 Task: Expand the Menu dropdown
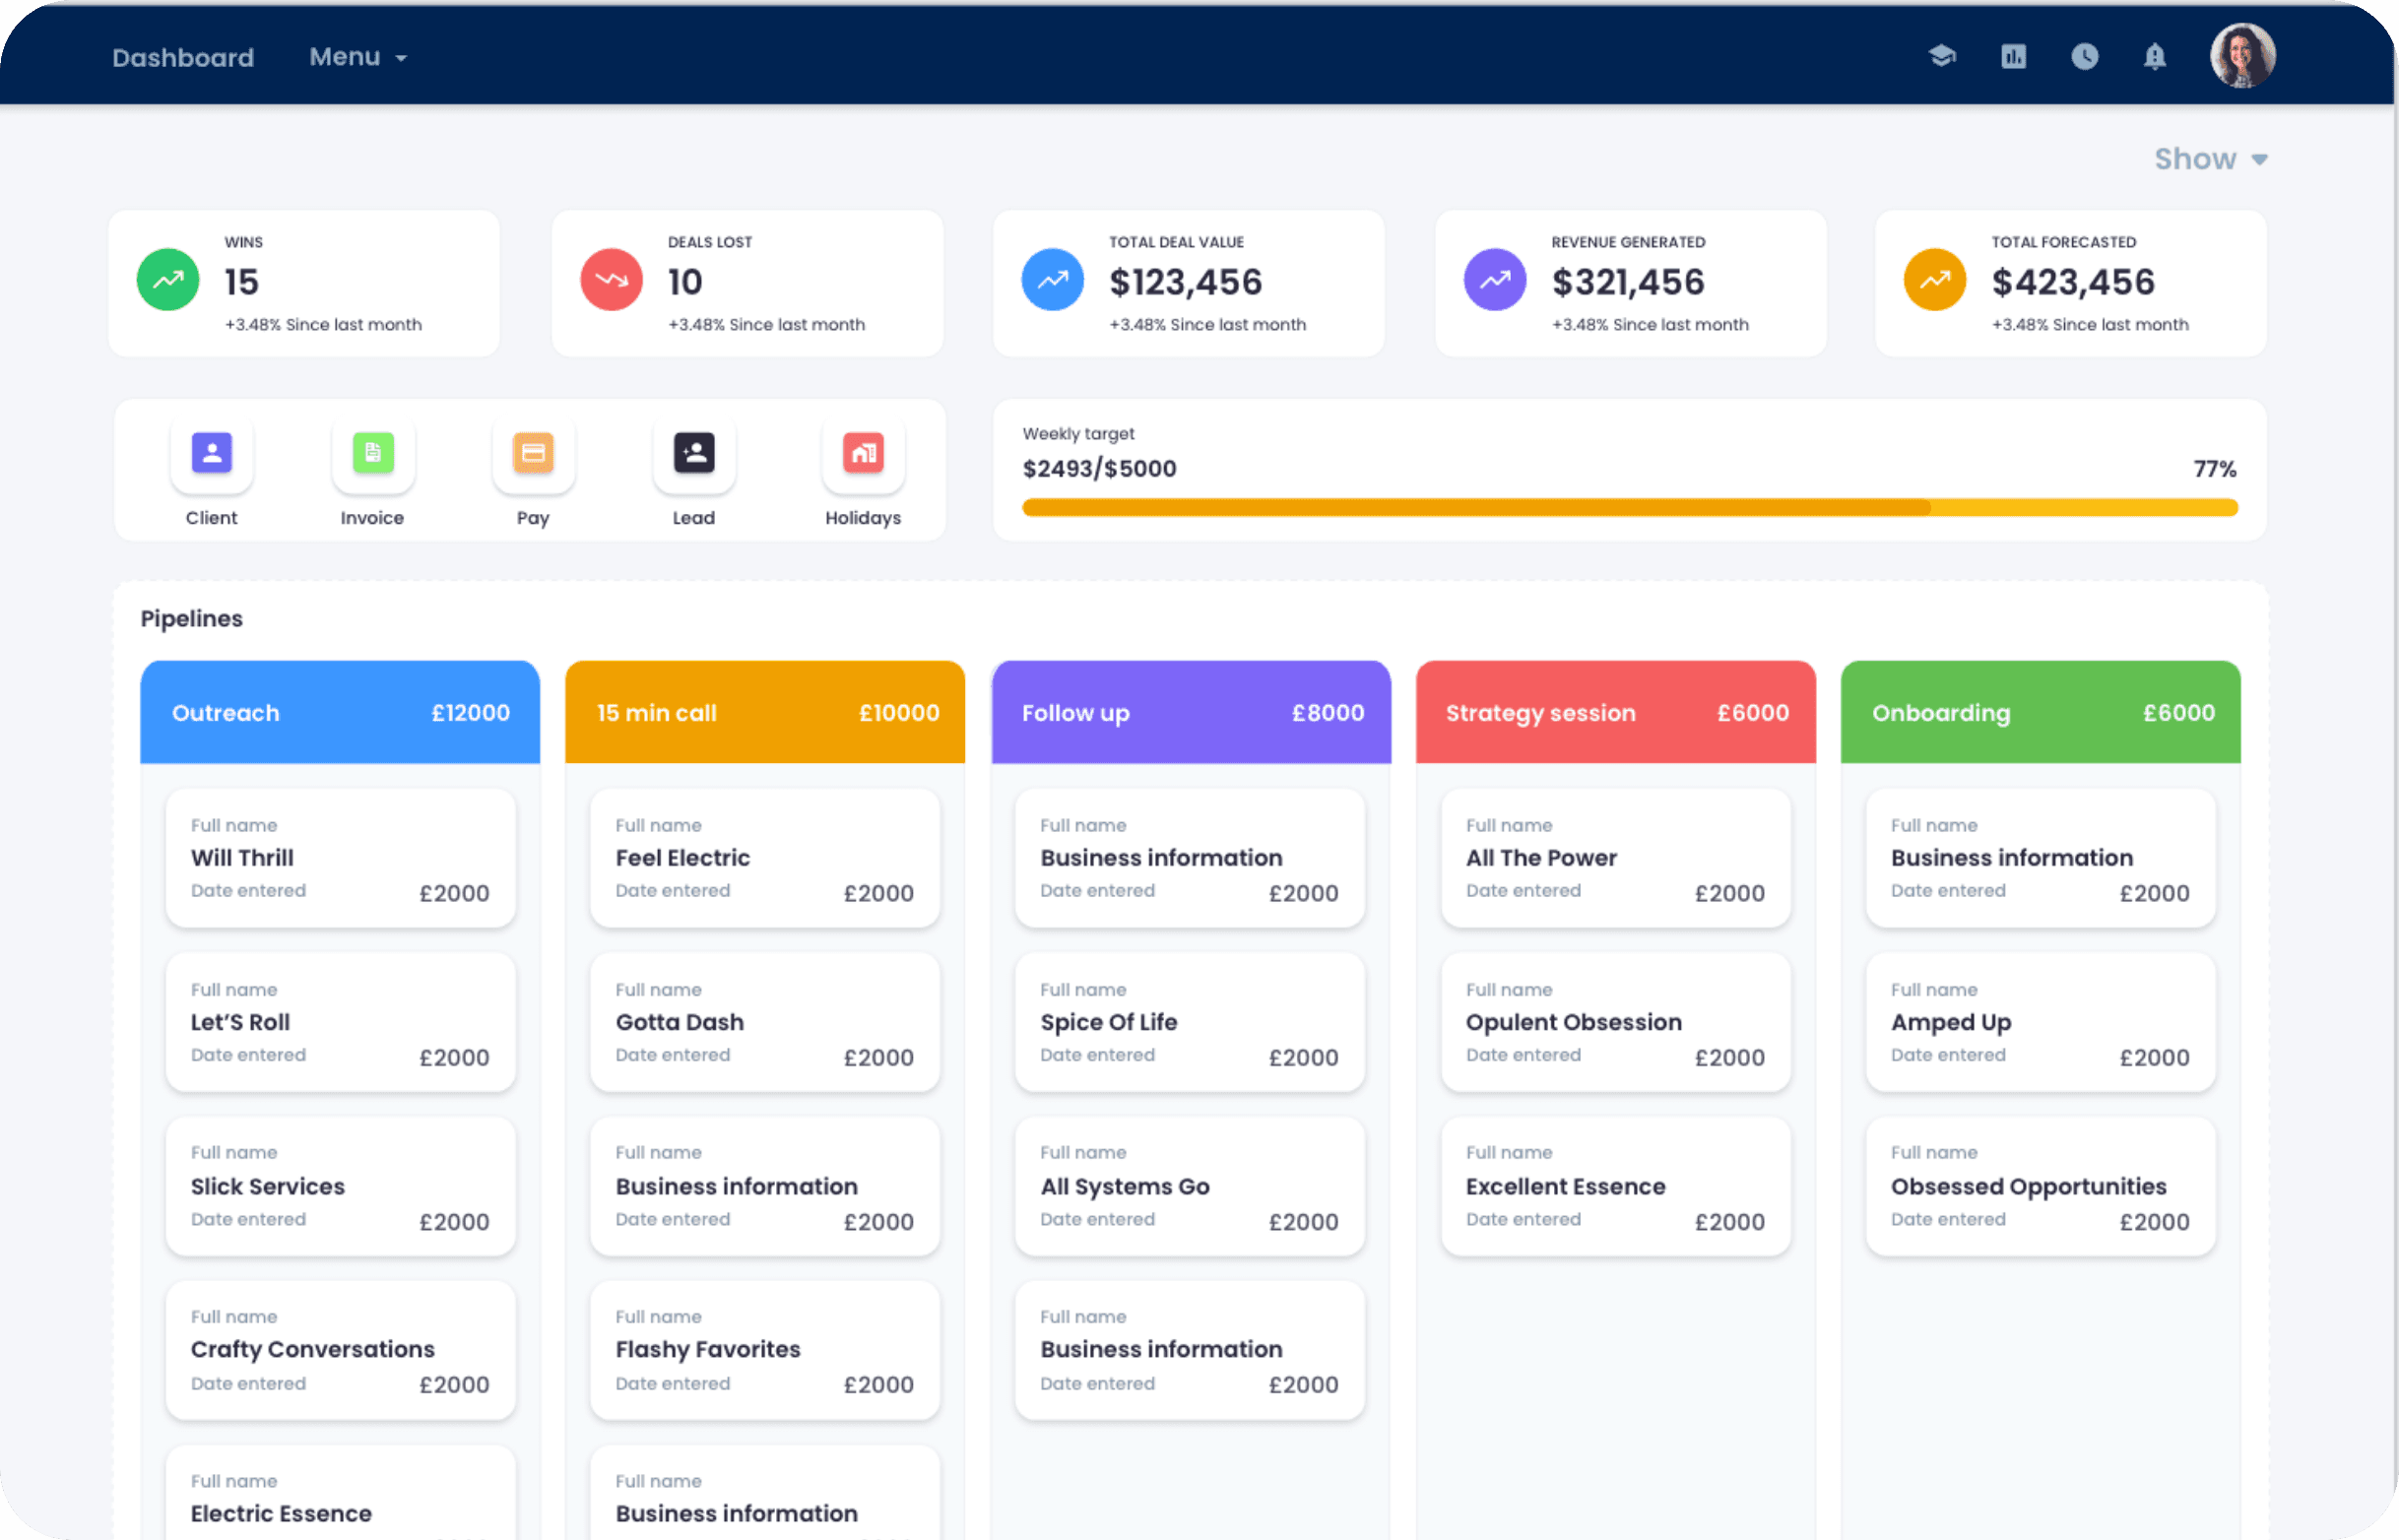[x=357, y=57]
